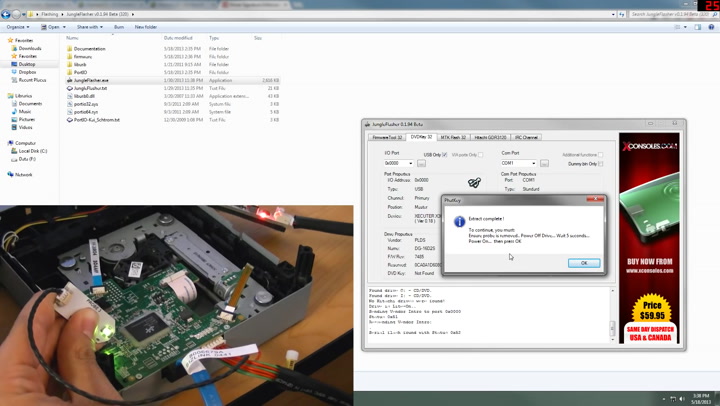Click the Explorer search input field
This screenshot has height=406, width=720.
pyautogui.click(x=668, y=14)
